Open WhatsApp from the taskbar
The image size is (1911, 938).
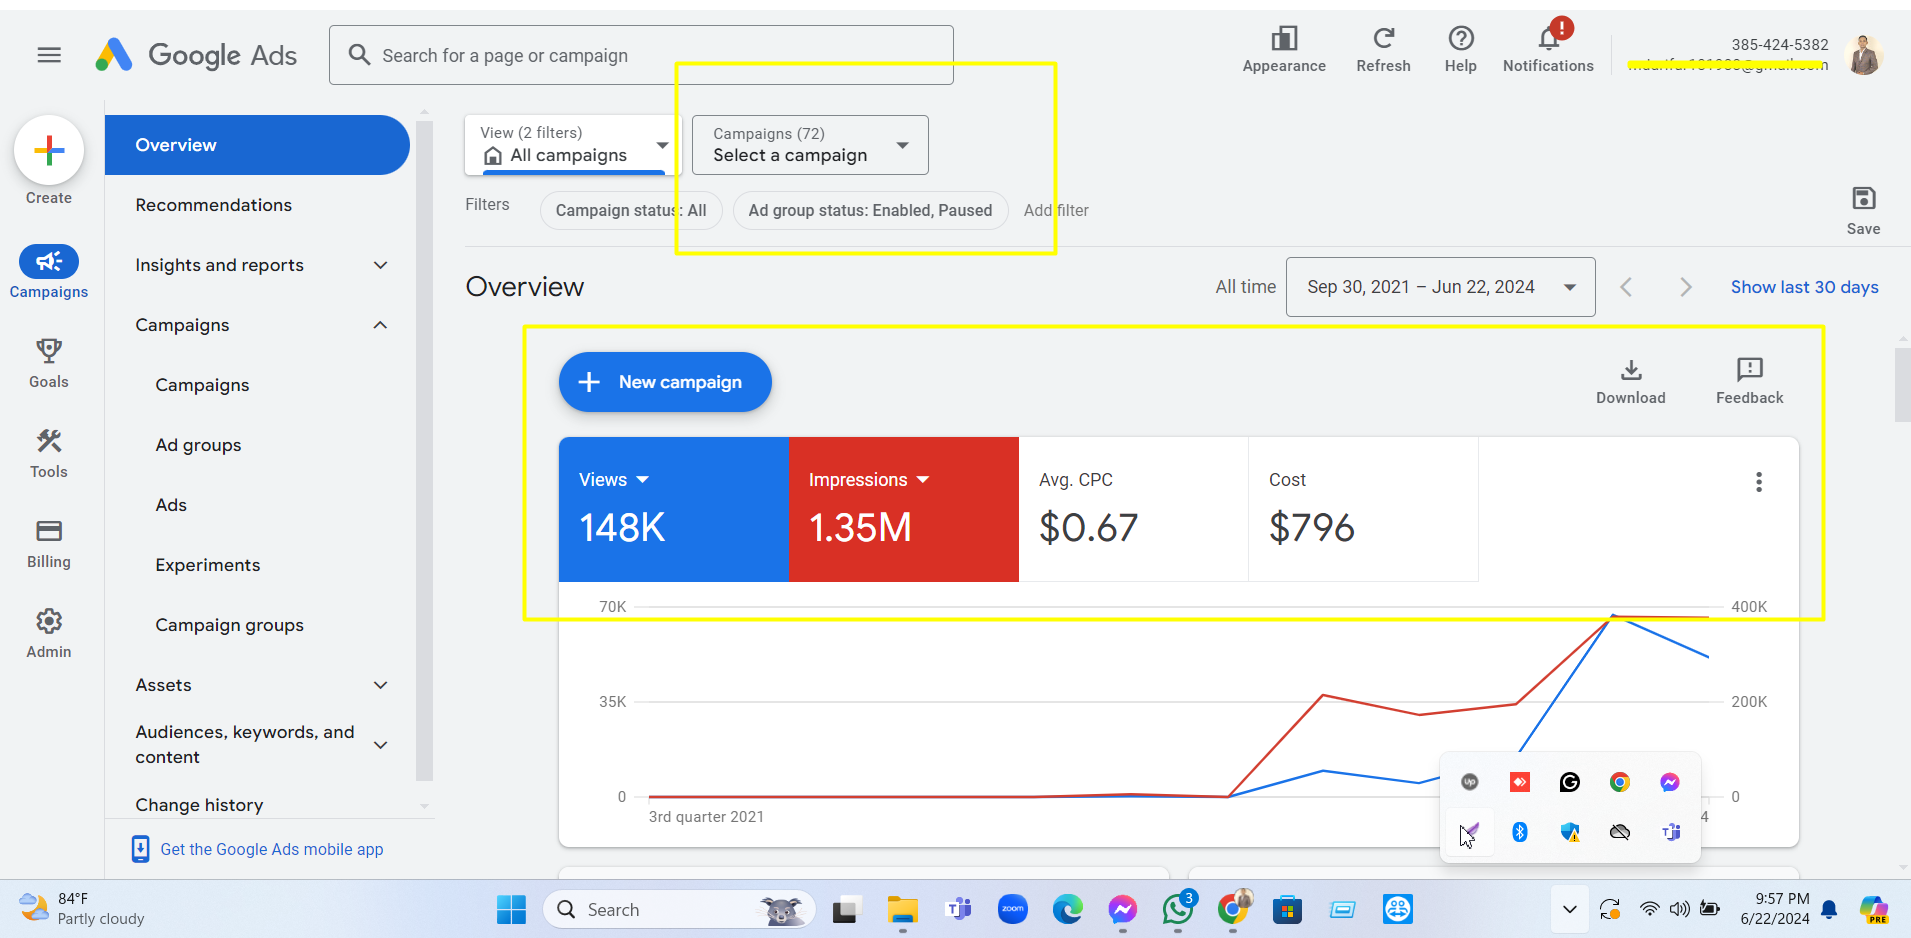1177,909
